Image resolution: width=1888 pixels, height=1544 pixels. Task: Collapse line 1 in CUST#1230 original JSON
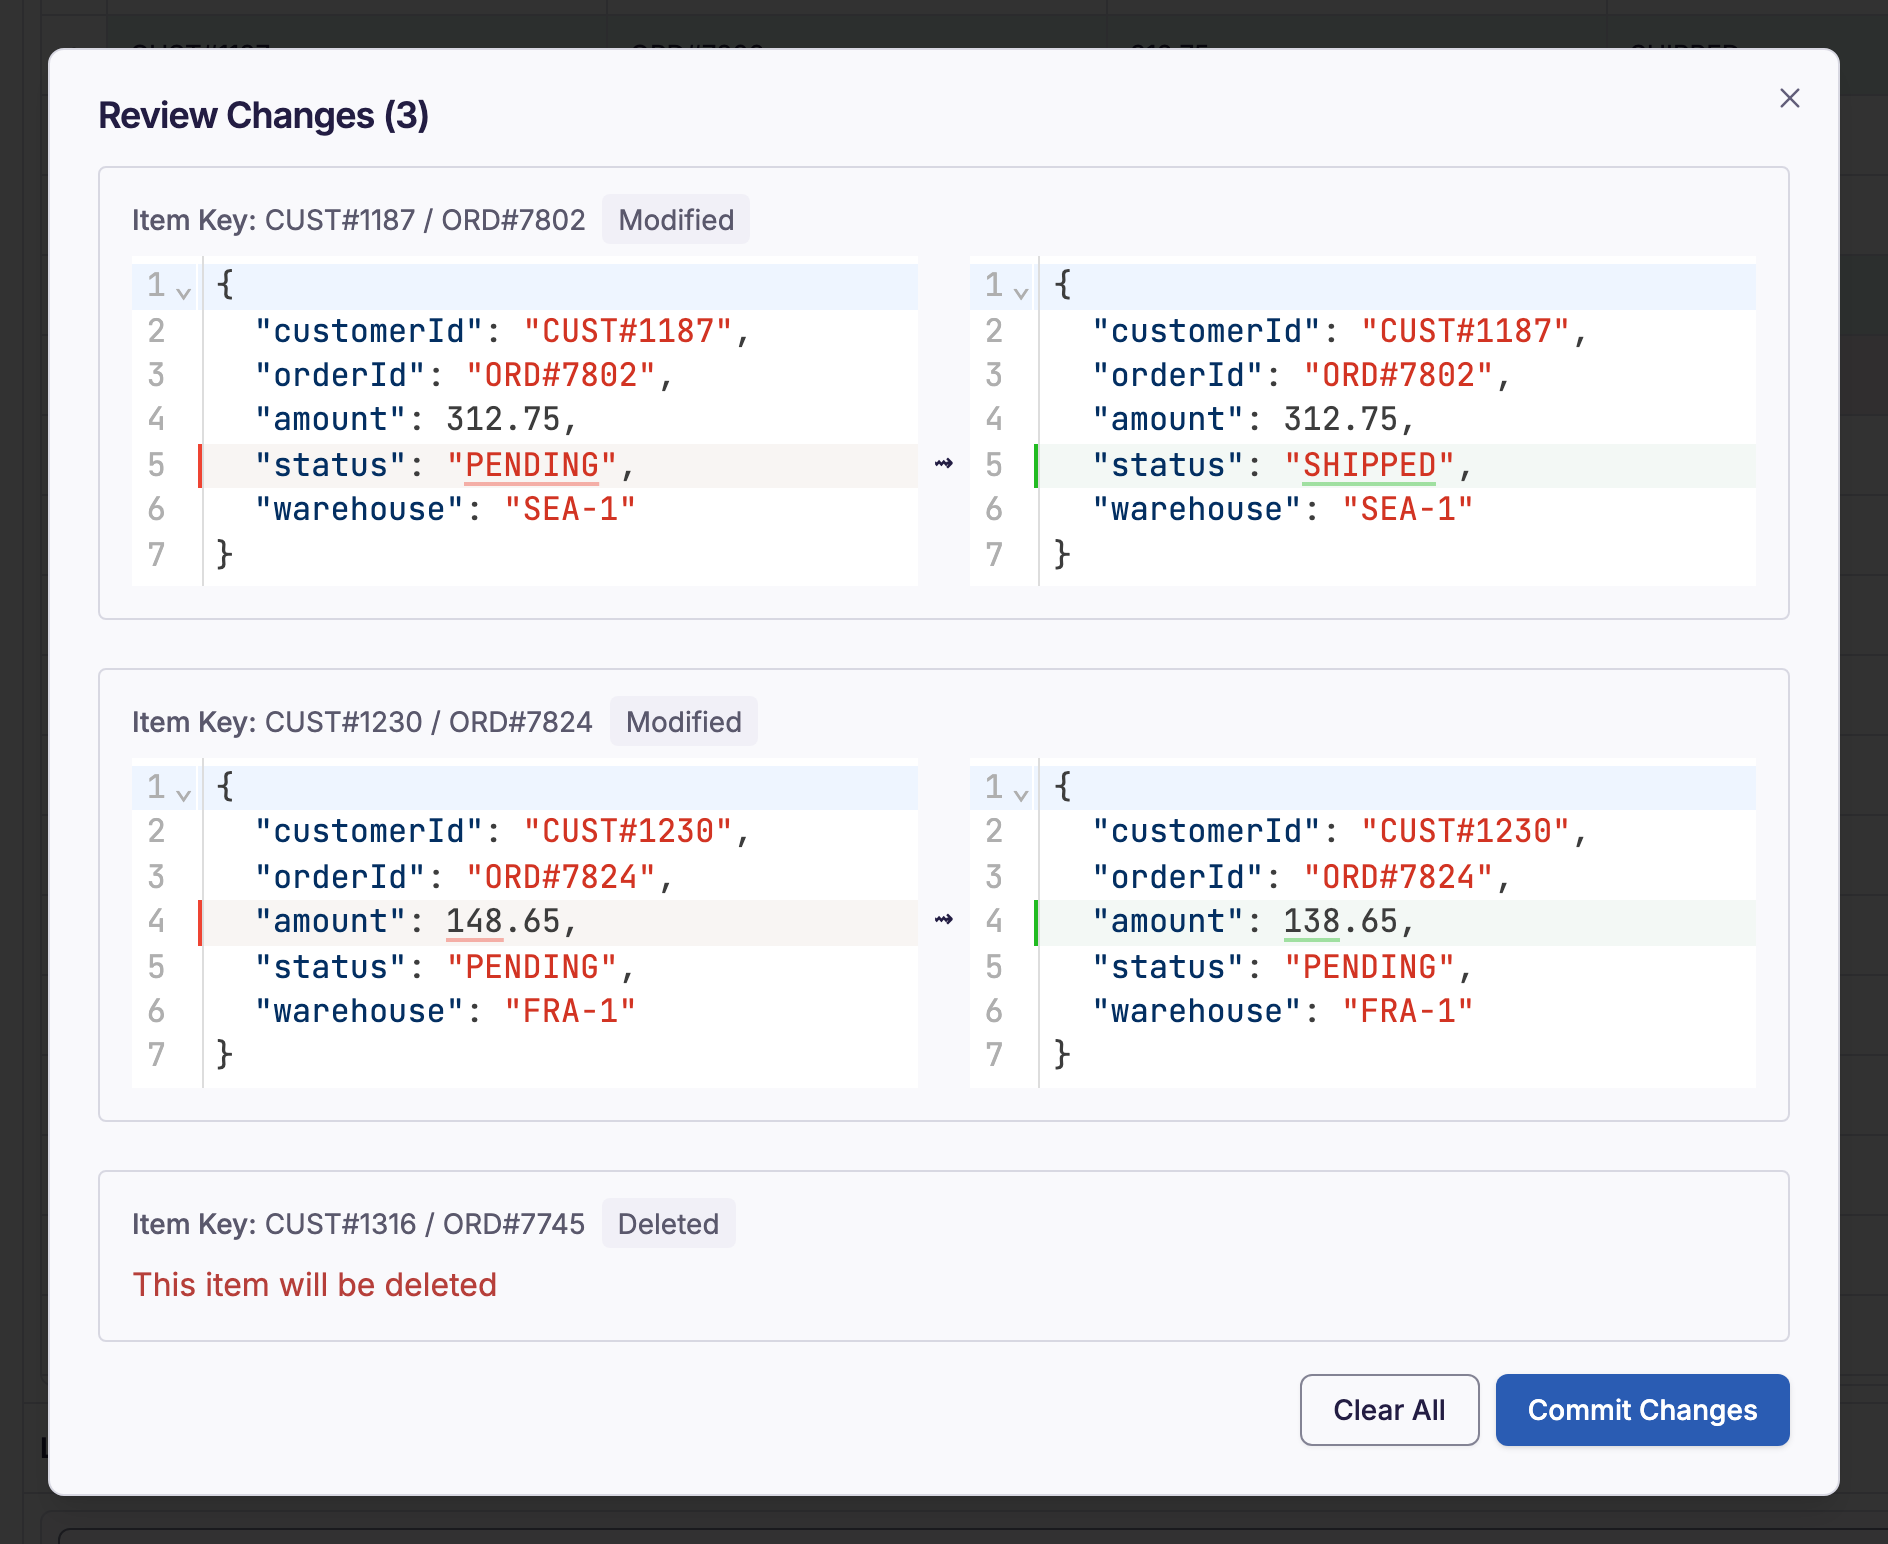click(183, 794)
